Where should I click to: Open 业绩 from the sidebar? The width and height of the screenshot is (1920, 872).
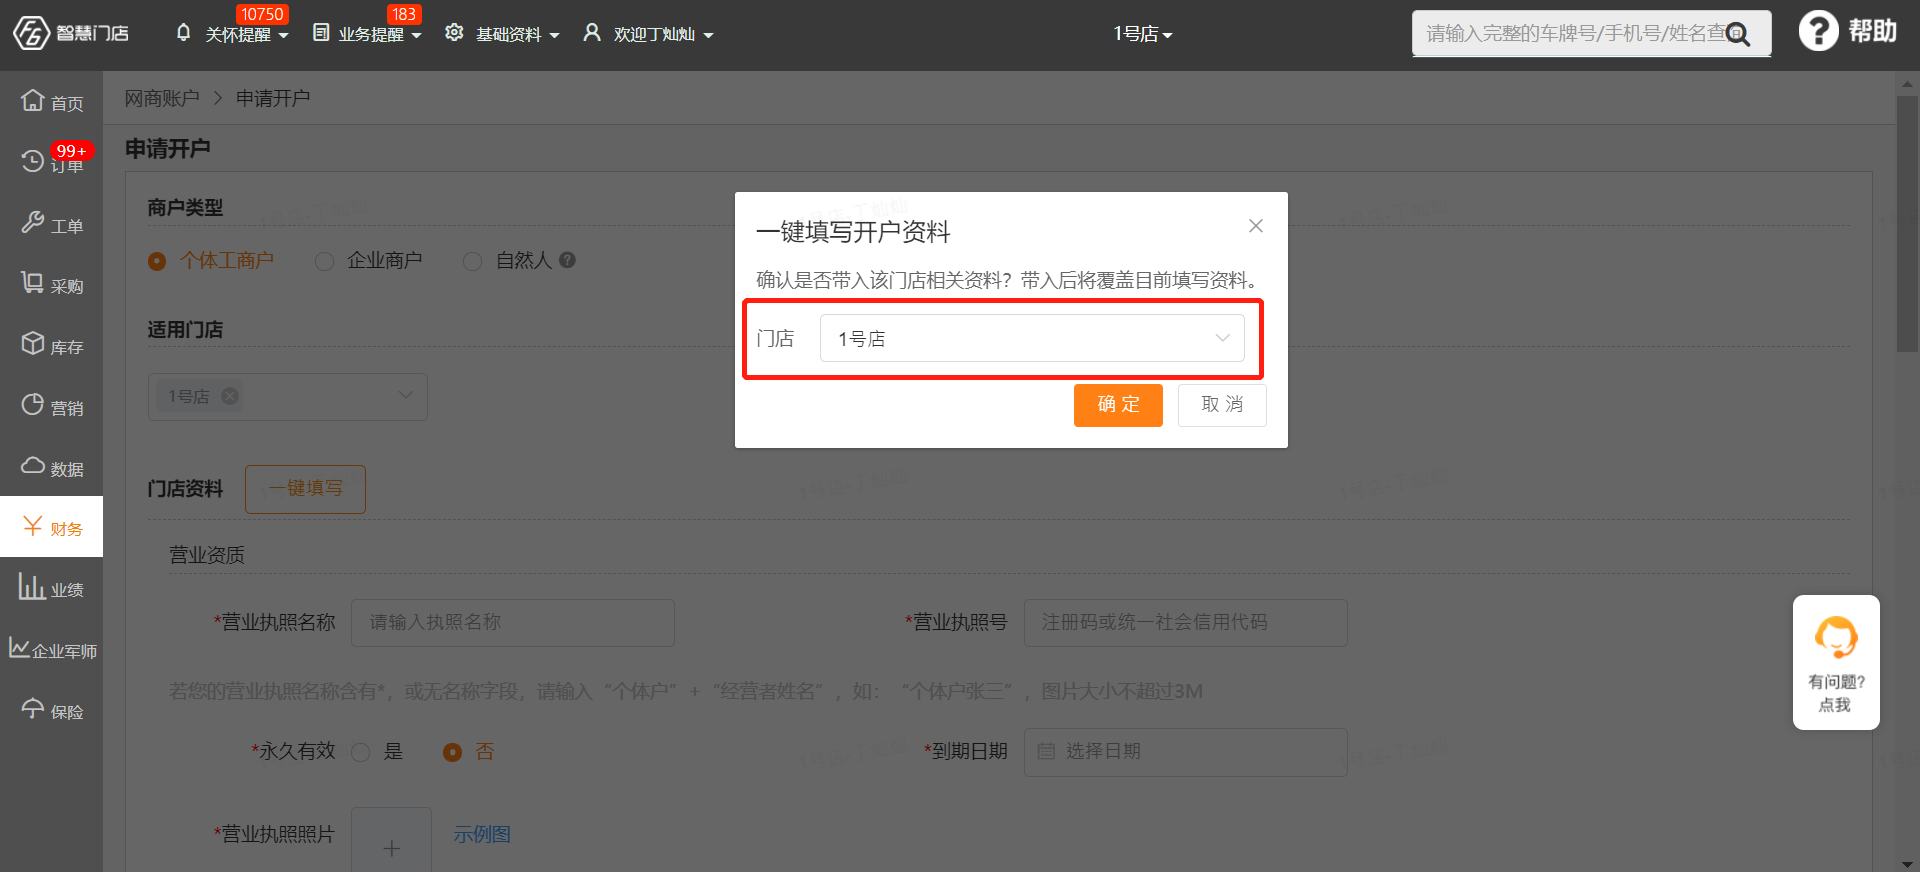[51, 589]
